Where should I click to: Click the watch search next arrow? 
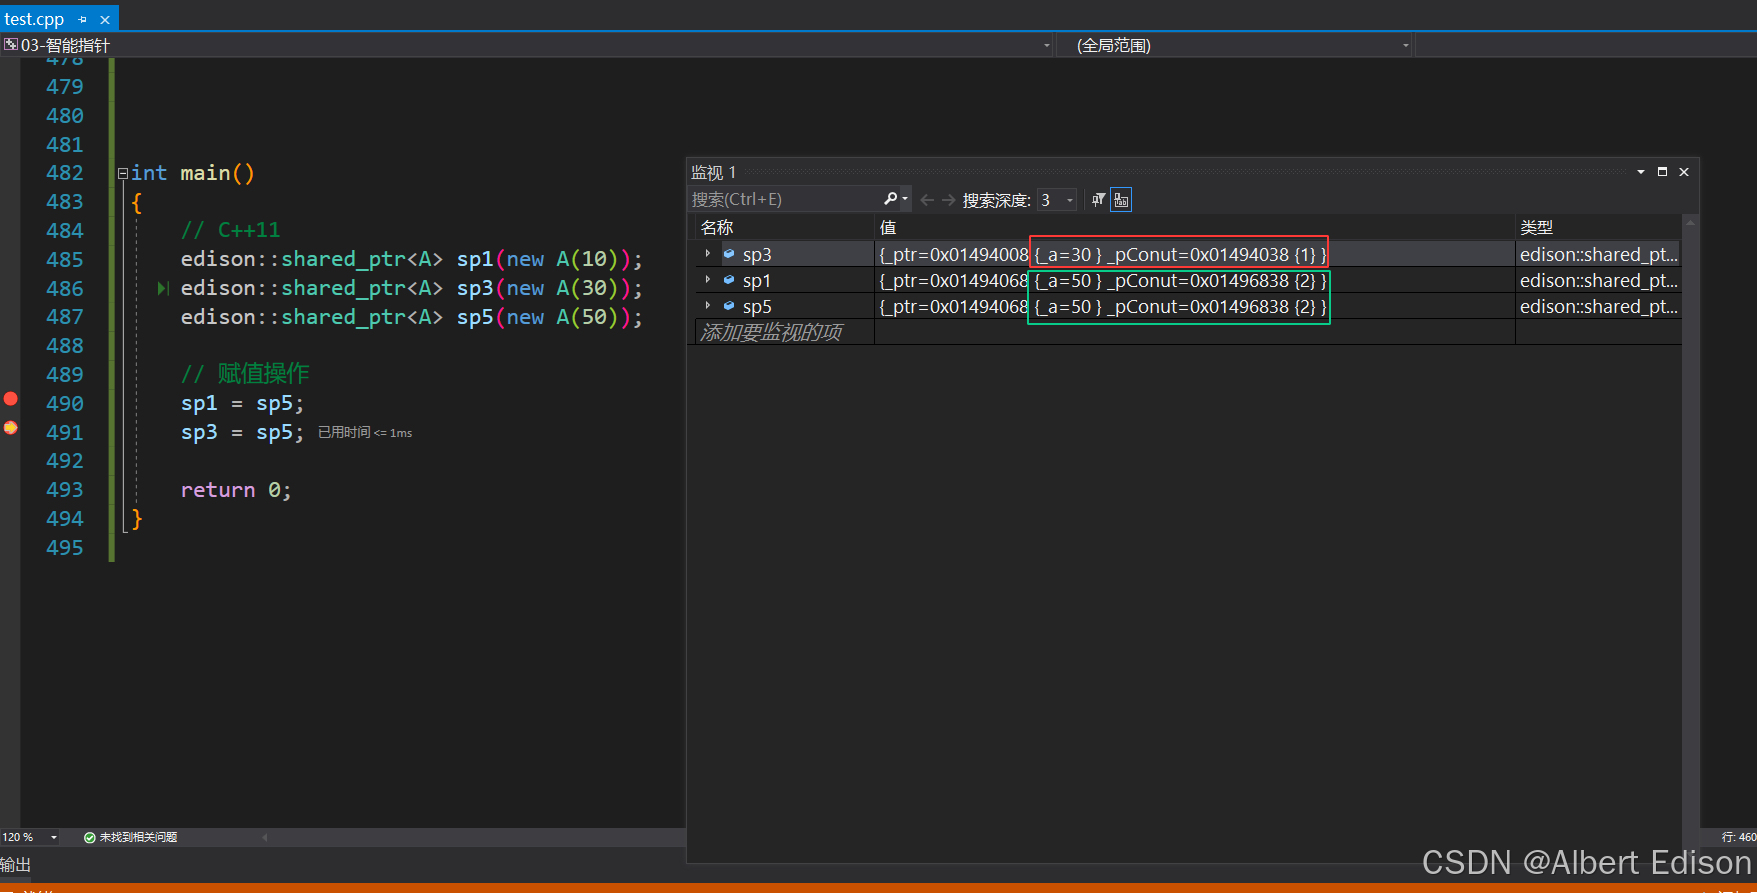(948, 200)
